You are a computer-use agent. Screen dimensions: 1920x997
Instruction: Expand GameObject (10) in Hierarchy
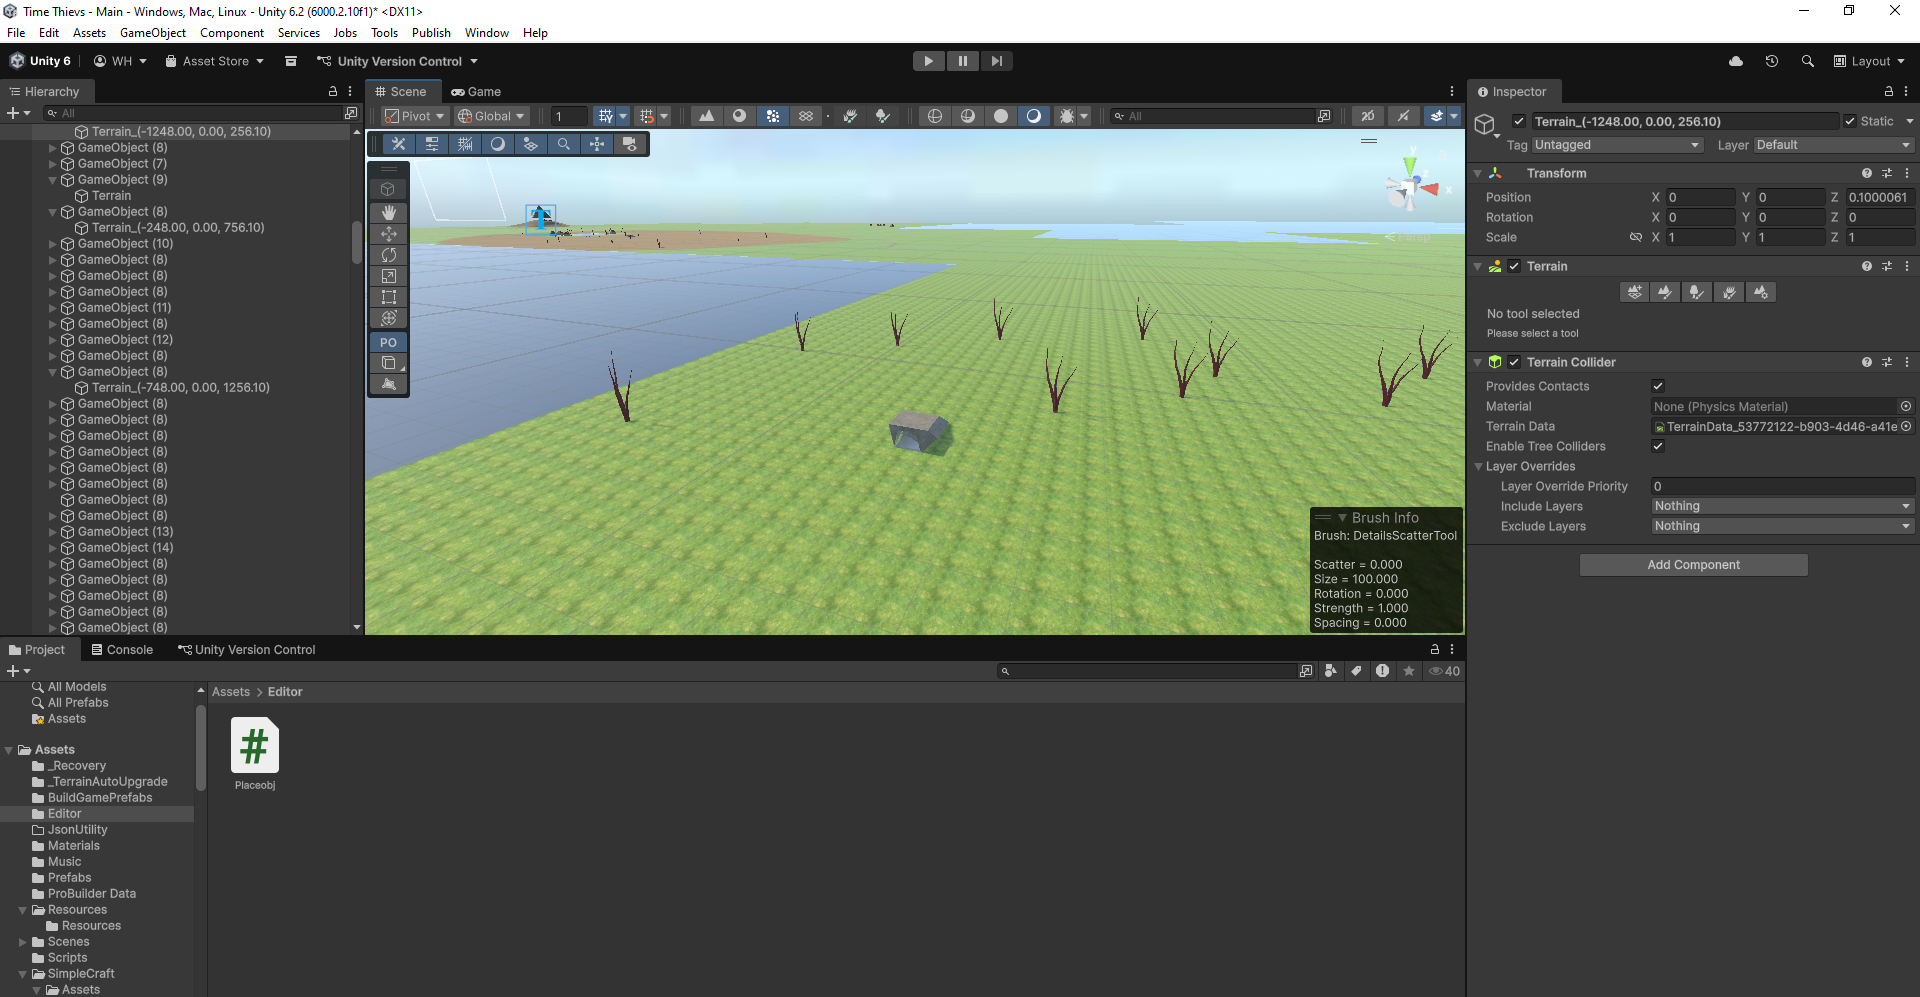coord(53,244)
